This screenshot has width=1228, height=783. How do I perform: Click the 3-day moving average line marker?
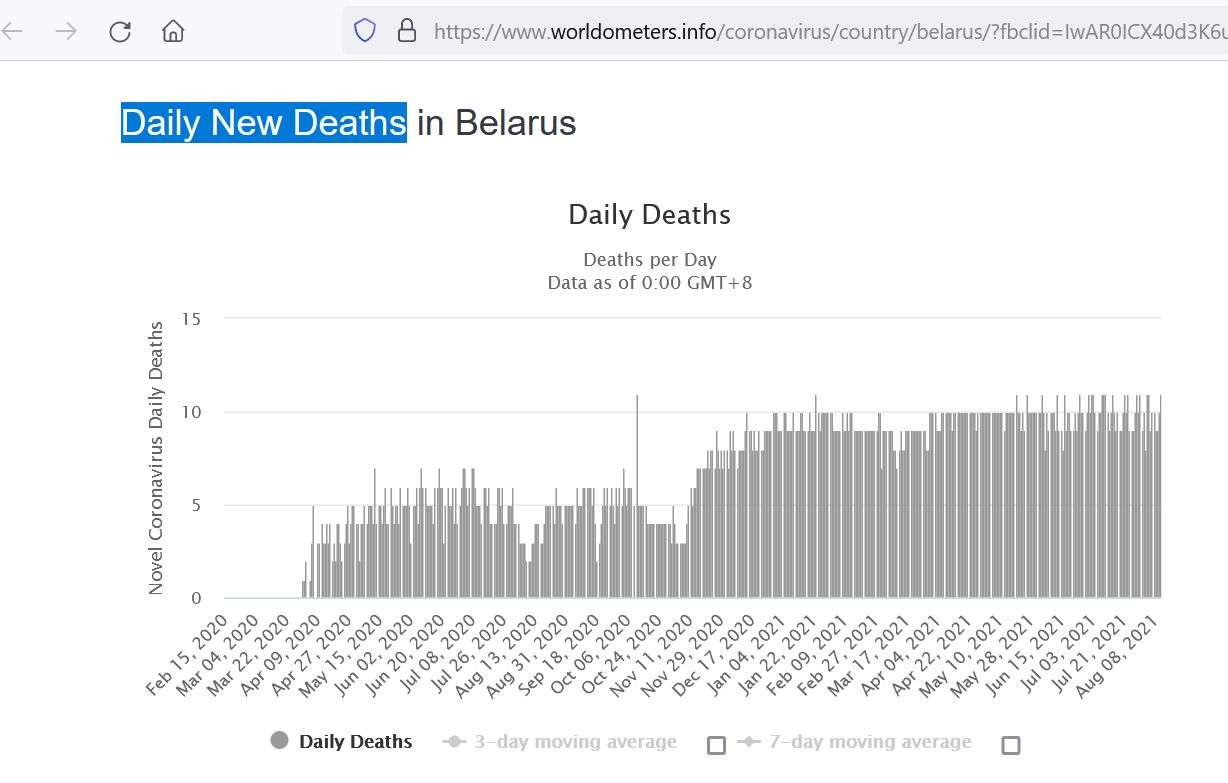(455, 742)
